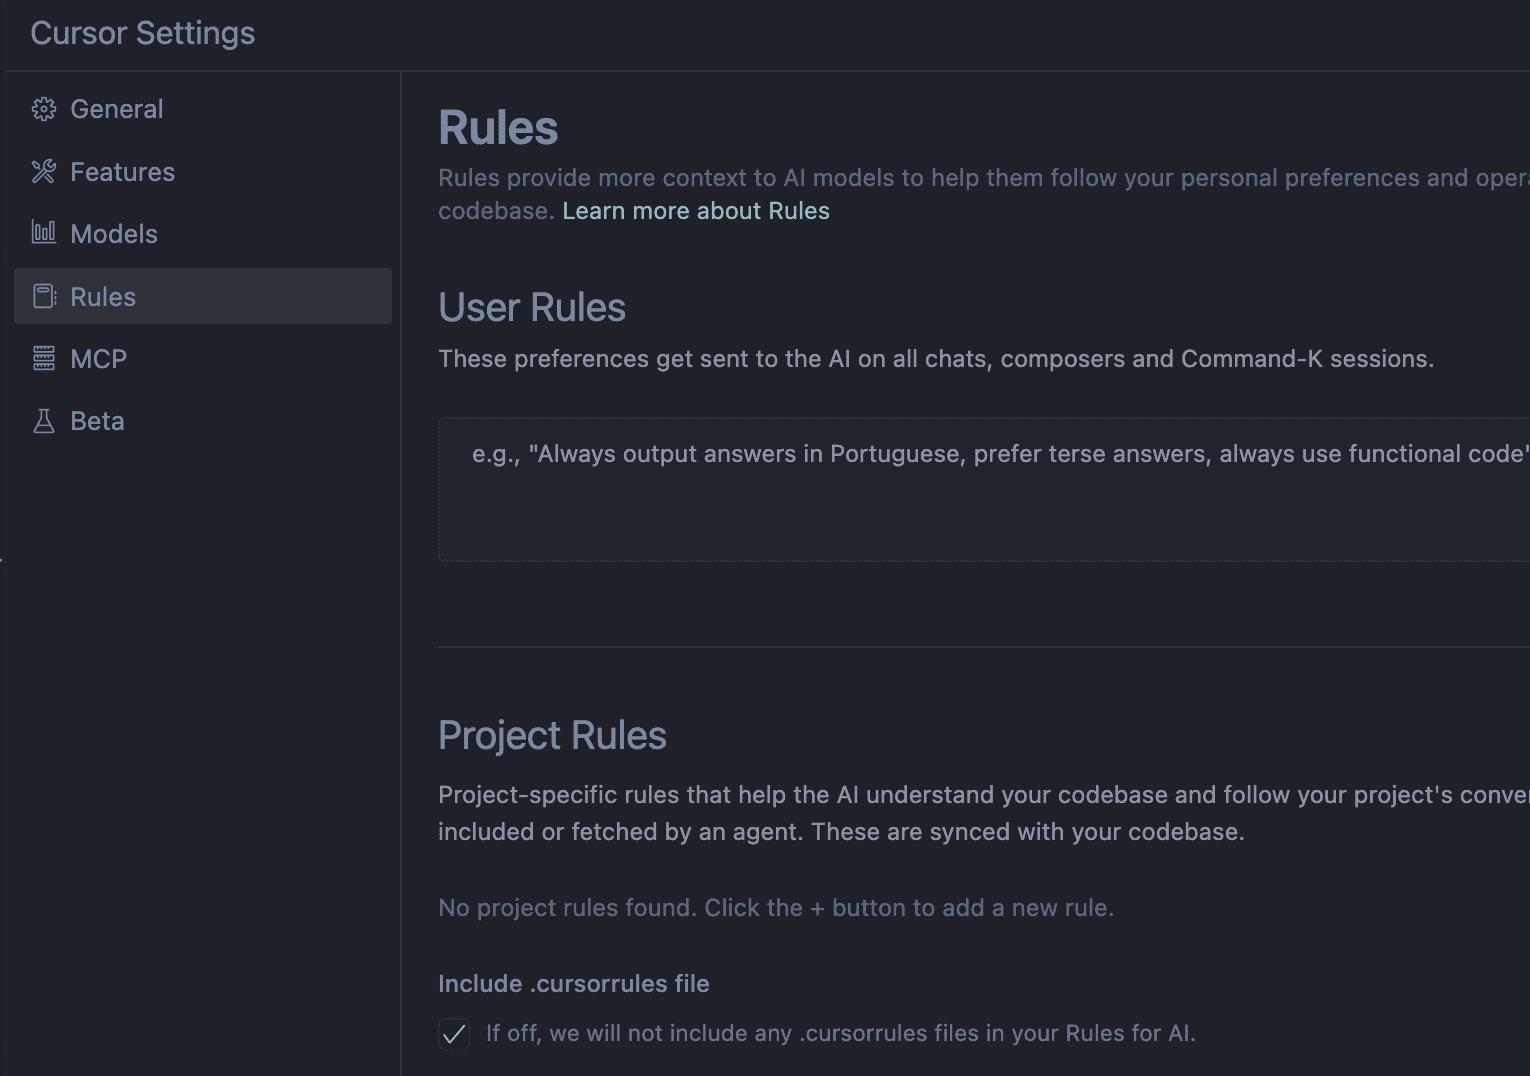
Task: Click the Rules page heading
Action: [x=498, y=128]
